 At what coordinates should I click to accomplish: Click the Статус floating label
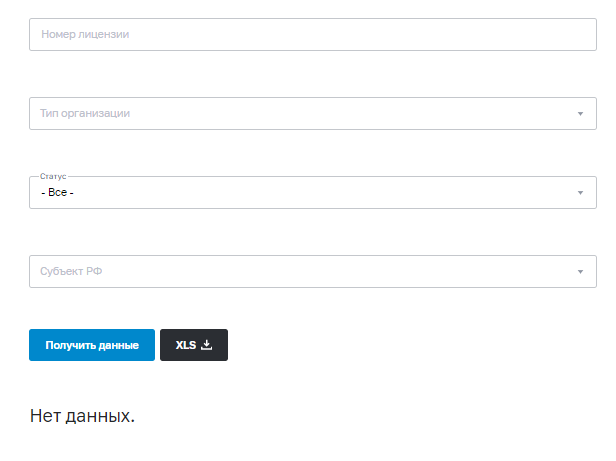click(53, 176)
